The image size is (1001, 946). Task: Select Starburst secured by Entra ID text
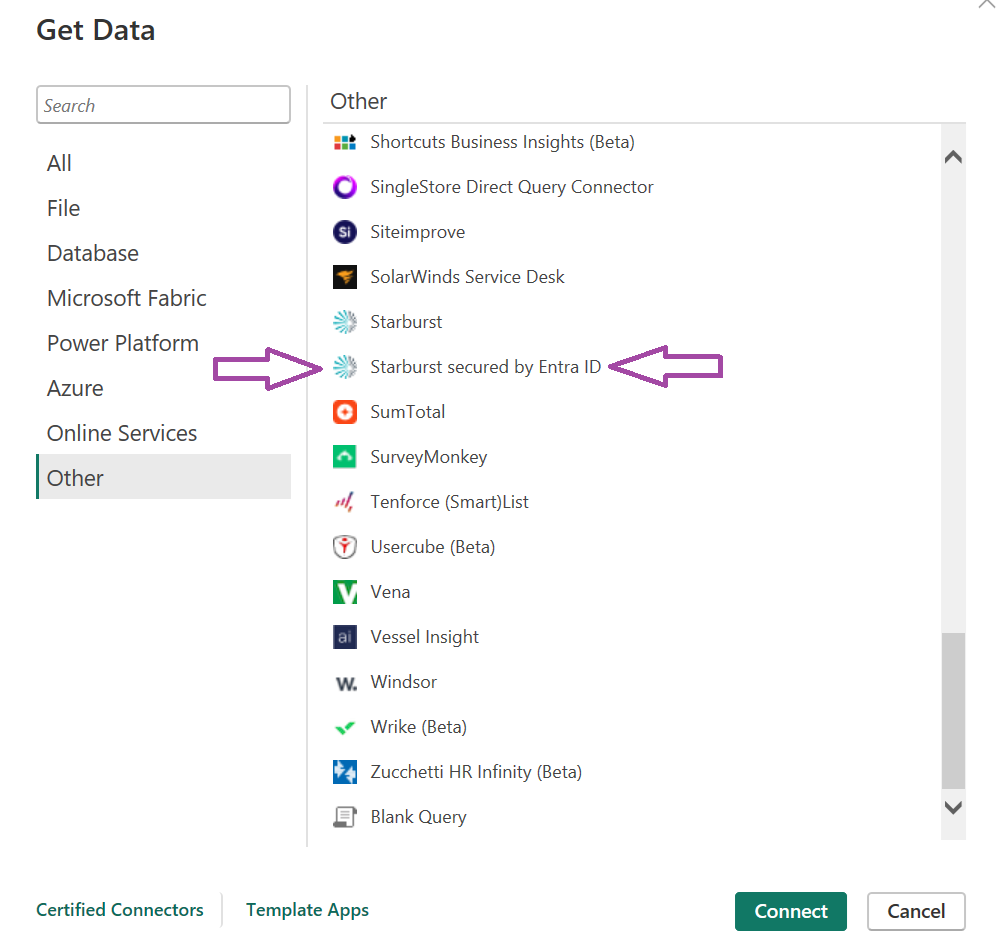[486, 367]
